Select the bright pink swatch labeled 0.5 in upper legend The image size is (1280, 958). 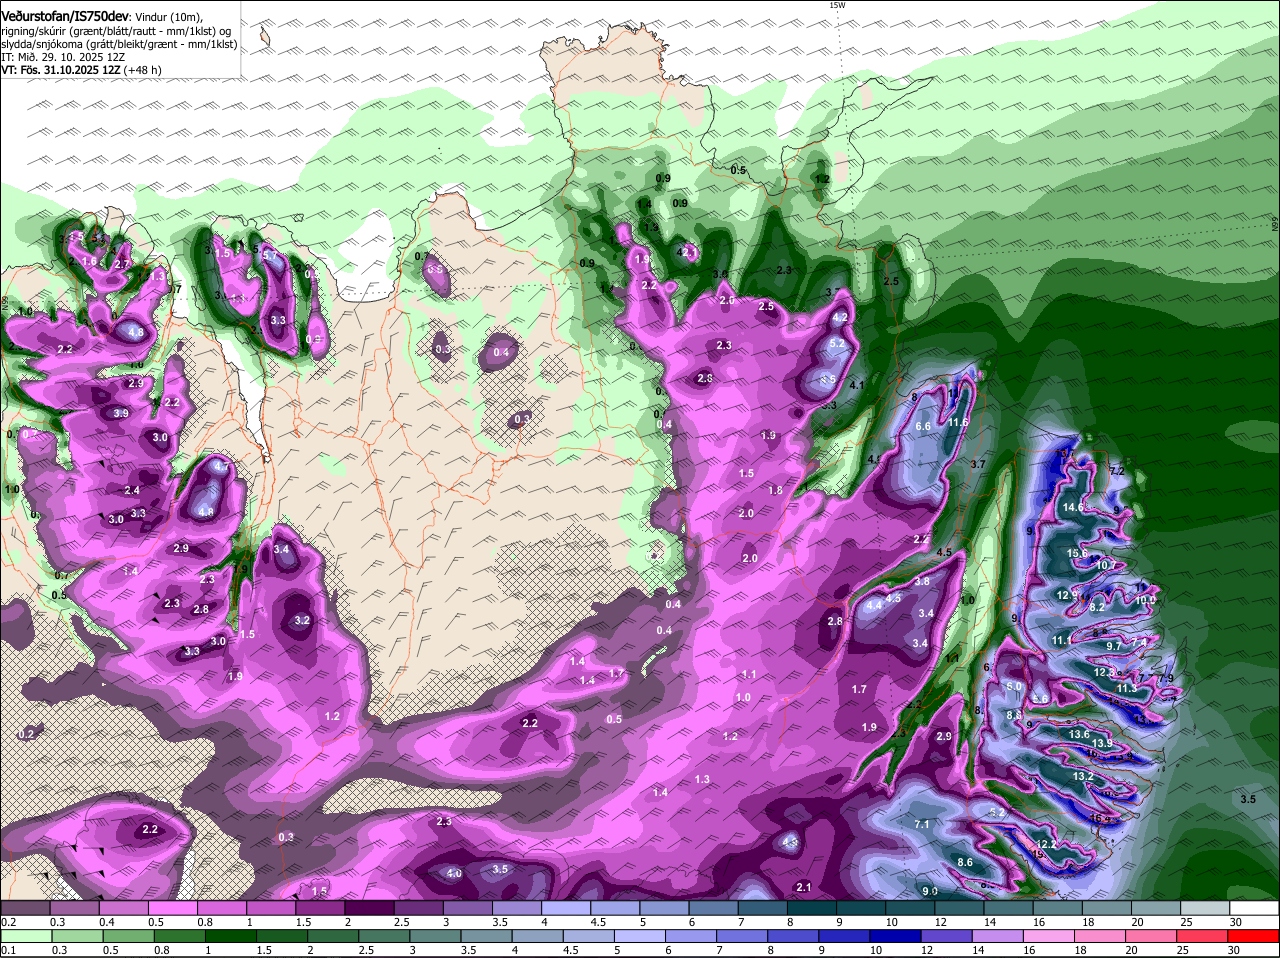click(x=172, y=908)
